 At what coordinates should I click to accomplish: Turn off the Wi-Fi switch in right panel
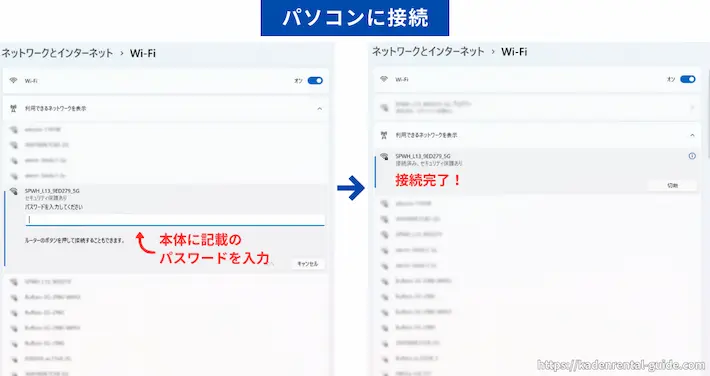688,79
